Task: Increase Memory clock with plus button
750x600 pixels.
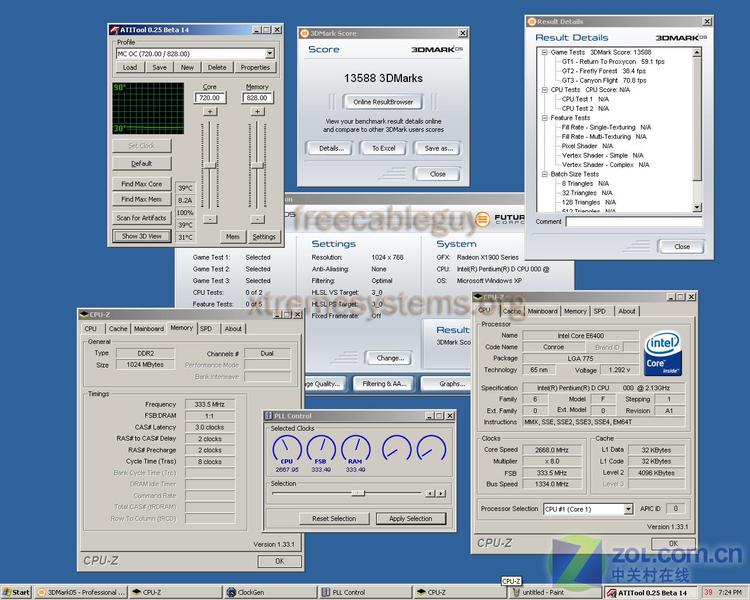Action: (x=257, y=111)
